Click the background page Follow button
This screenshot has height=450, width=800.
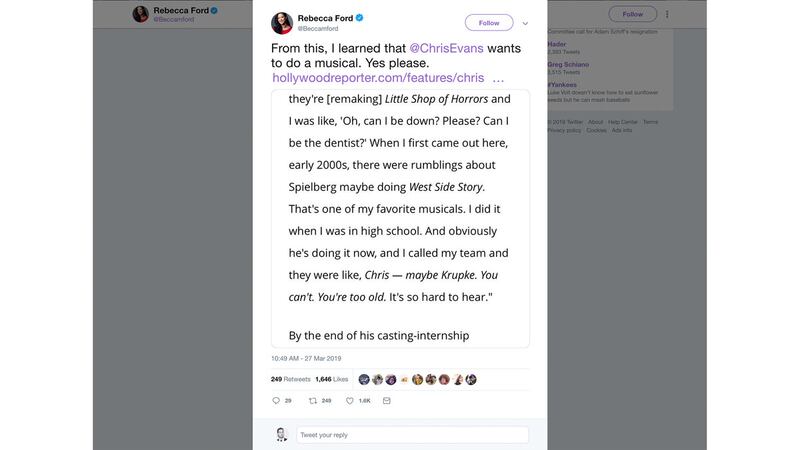(x=632, y=14)
